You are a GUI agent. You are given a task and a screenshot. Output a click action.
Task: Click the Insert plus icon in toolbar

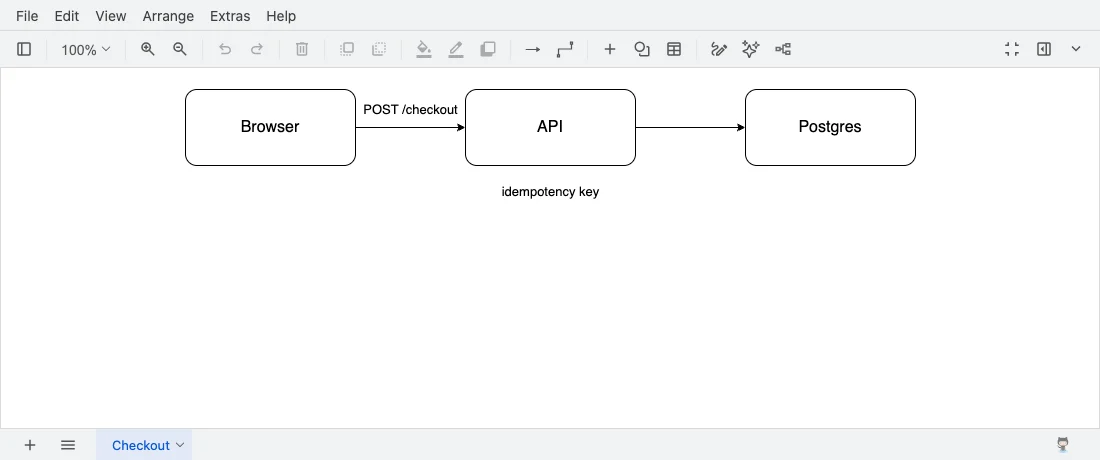pos(610,49)
